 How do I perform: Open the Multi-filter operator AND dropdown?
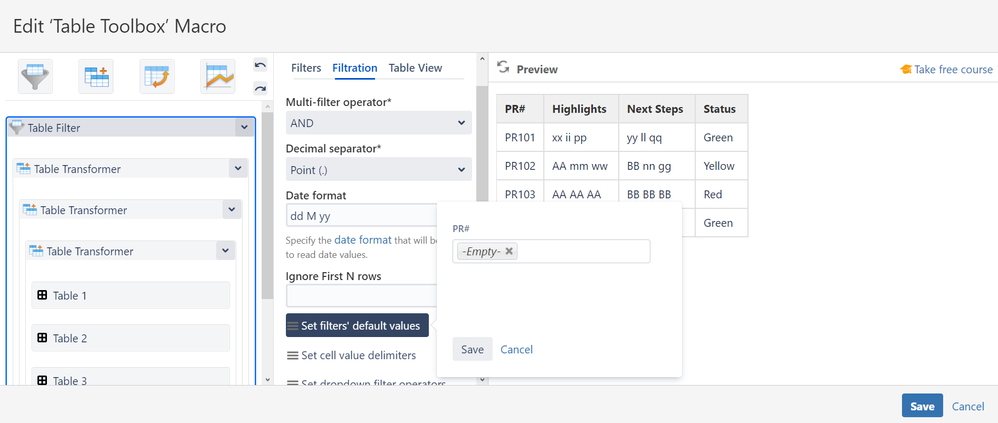[x=378, y=123]
